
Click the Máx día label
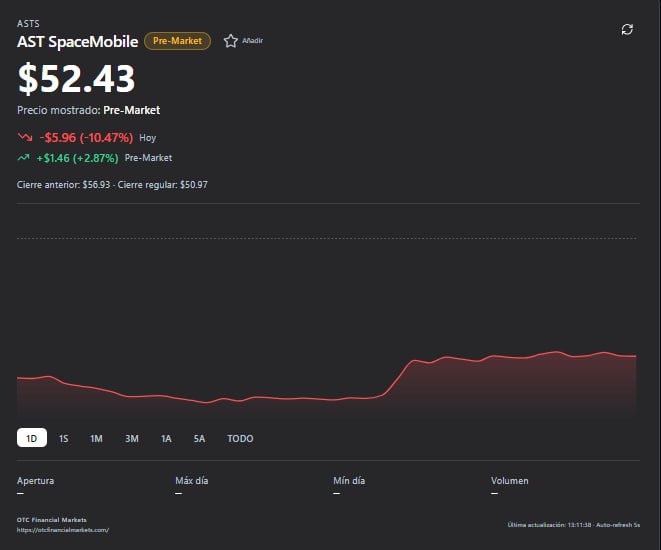192,480
